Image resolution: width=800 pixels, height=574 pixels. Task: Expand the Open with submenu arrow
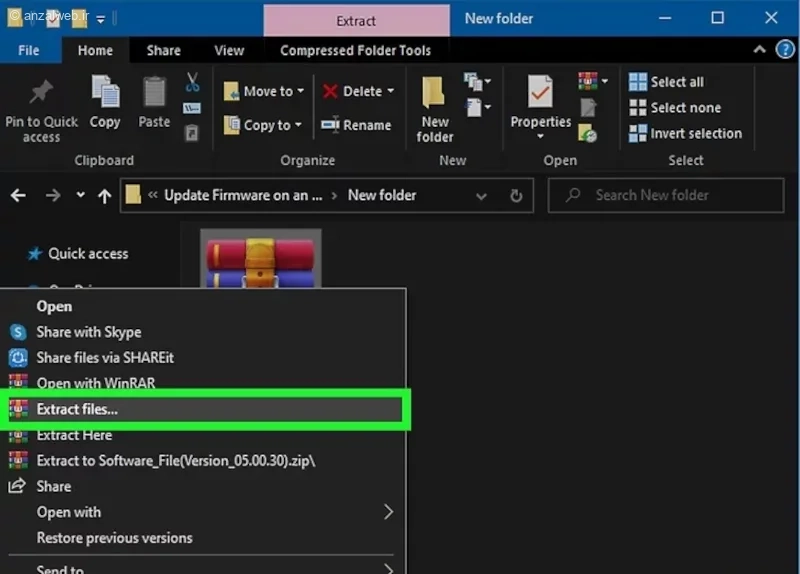388,512
